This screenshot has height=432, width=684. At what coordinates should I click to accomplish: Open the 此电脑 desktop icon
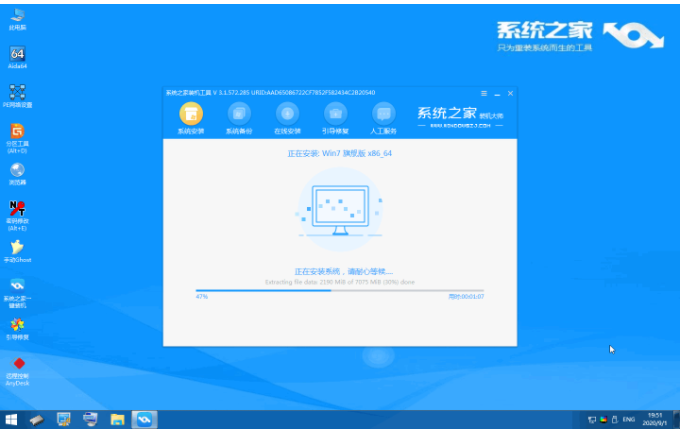(18, 20)
